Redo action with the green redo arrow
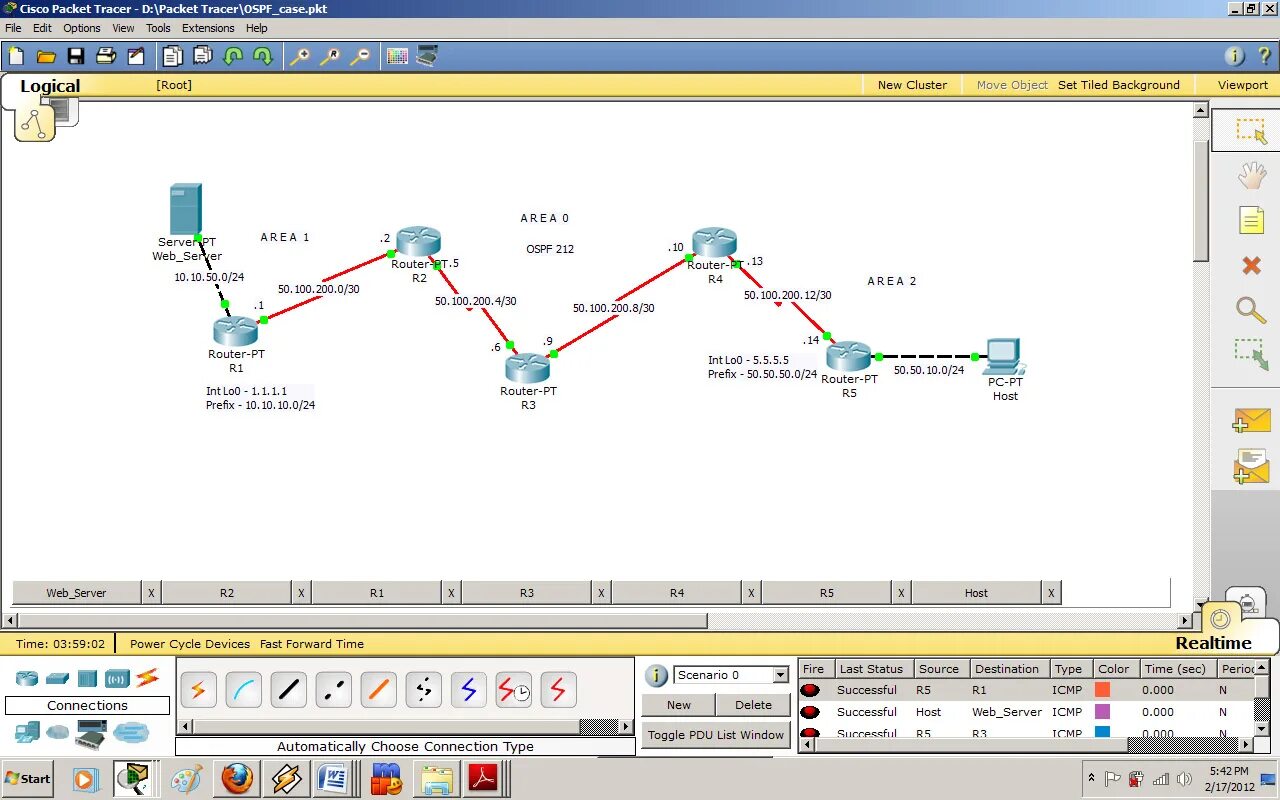This screenshot has height=800, width=1280. click(x=263, y=56)
